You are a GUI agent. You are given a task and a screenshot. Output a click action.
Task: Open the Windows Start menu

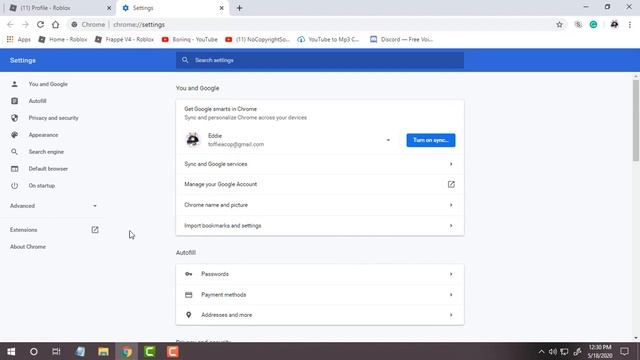pyautogui.click(x=11, y=351)
